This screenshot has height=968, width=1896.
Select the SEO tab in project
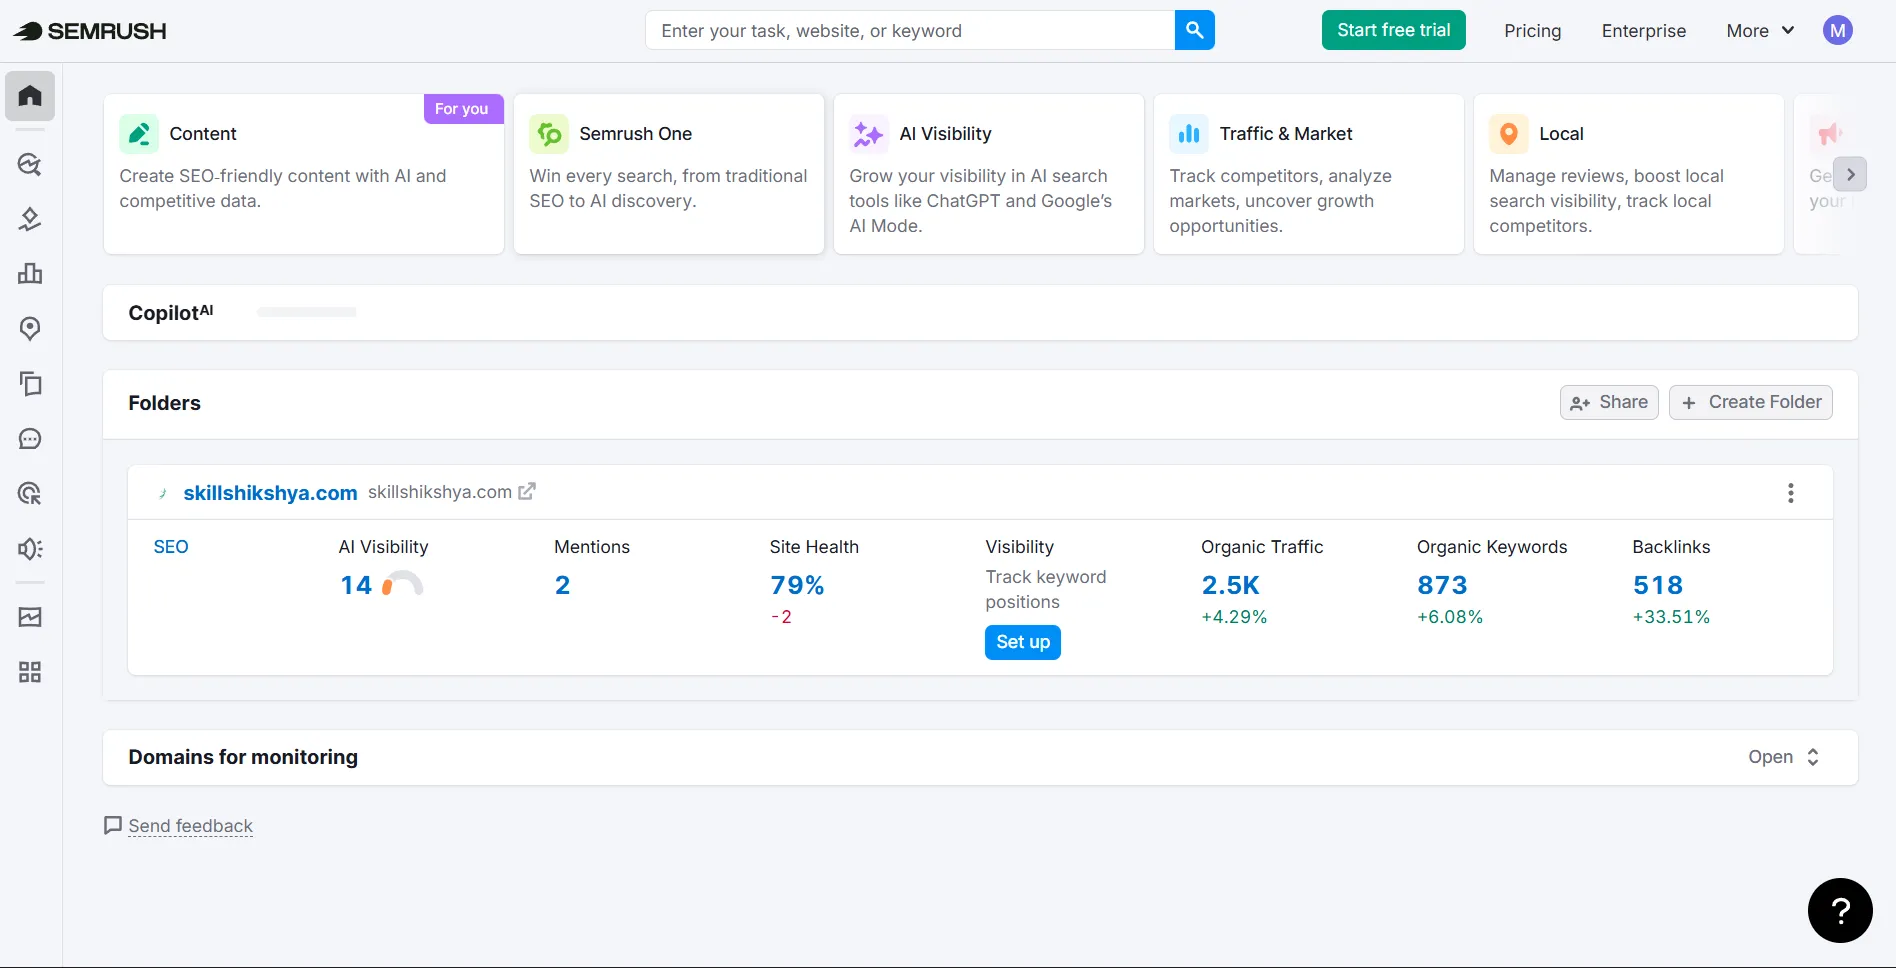pyautogui.click(x=171, y=547)
